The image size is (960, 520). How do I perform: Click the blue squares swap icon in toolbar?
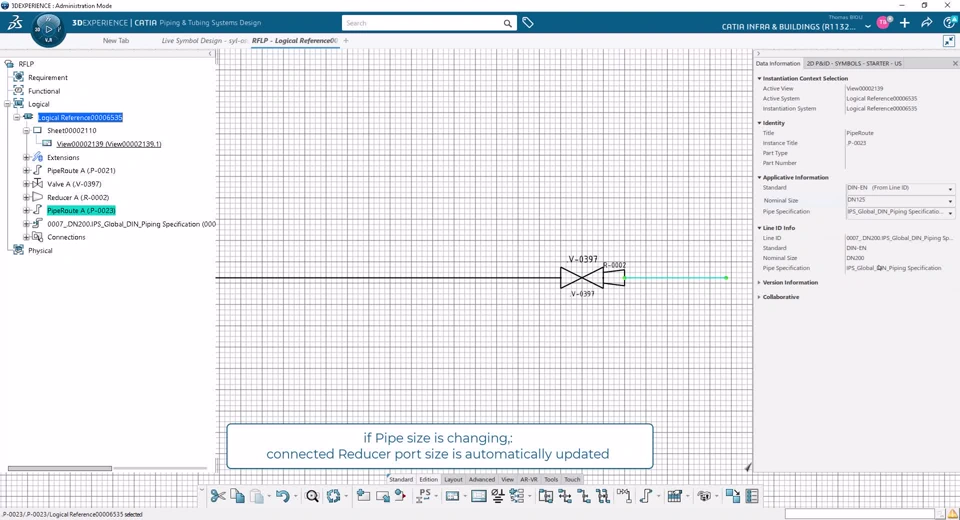733,496
